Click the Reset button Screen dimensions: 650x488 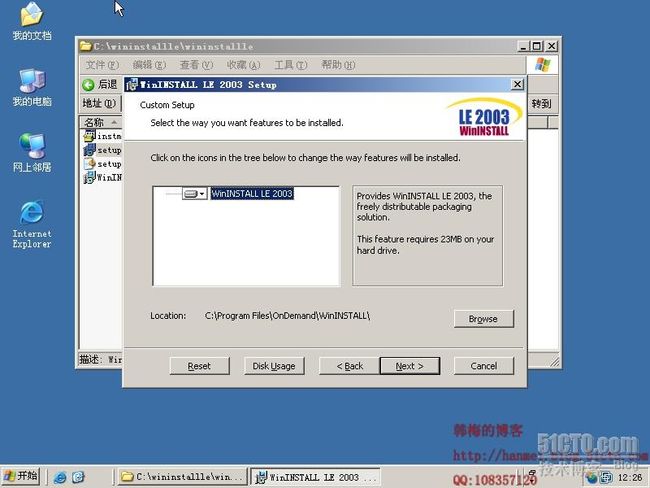pyautogui.click(x=199, y=366)
